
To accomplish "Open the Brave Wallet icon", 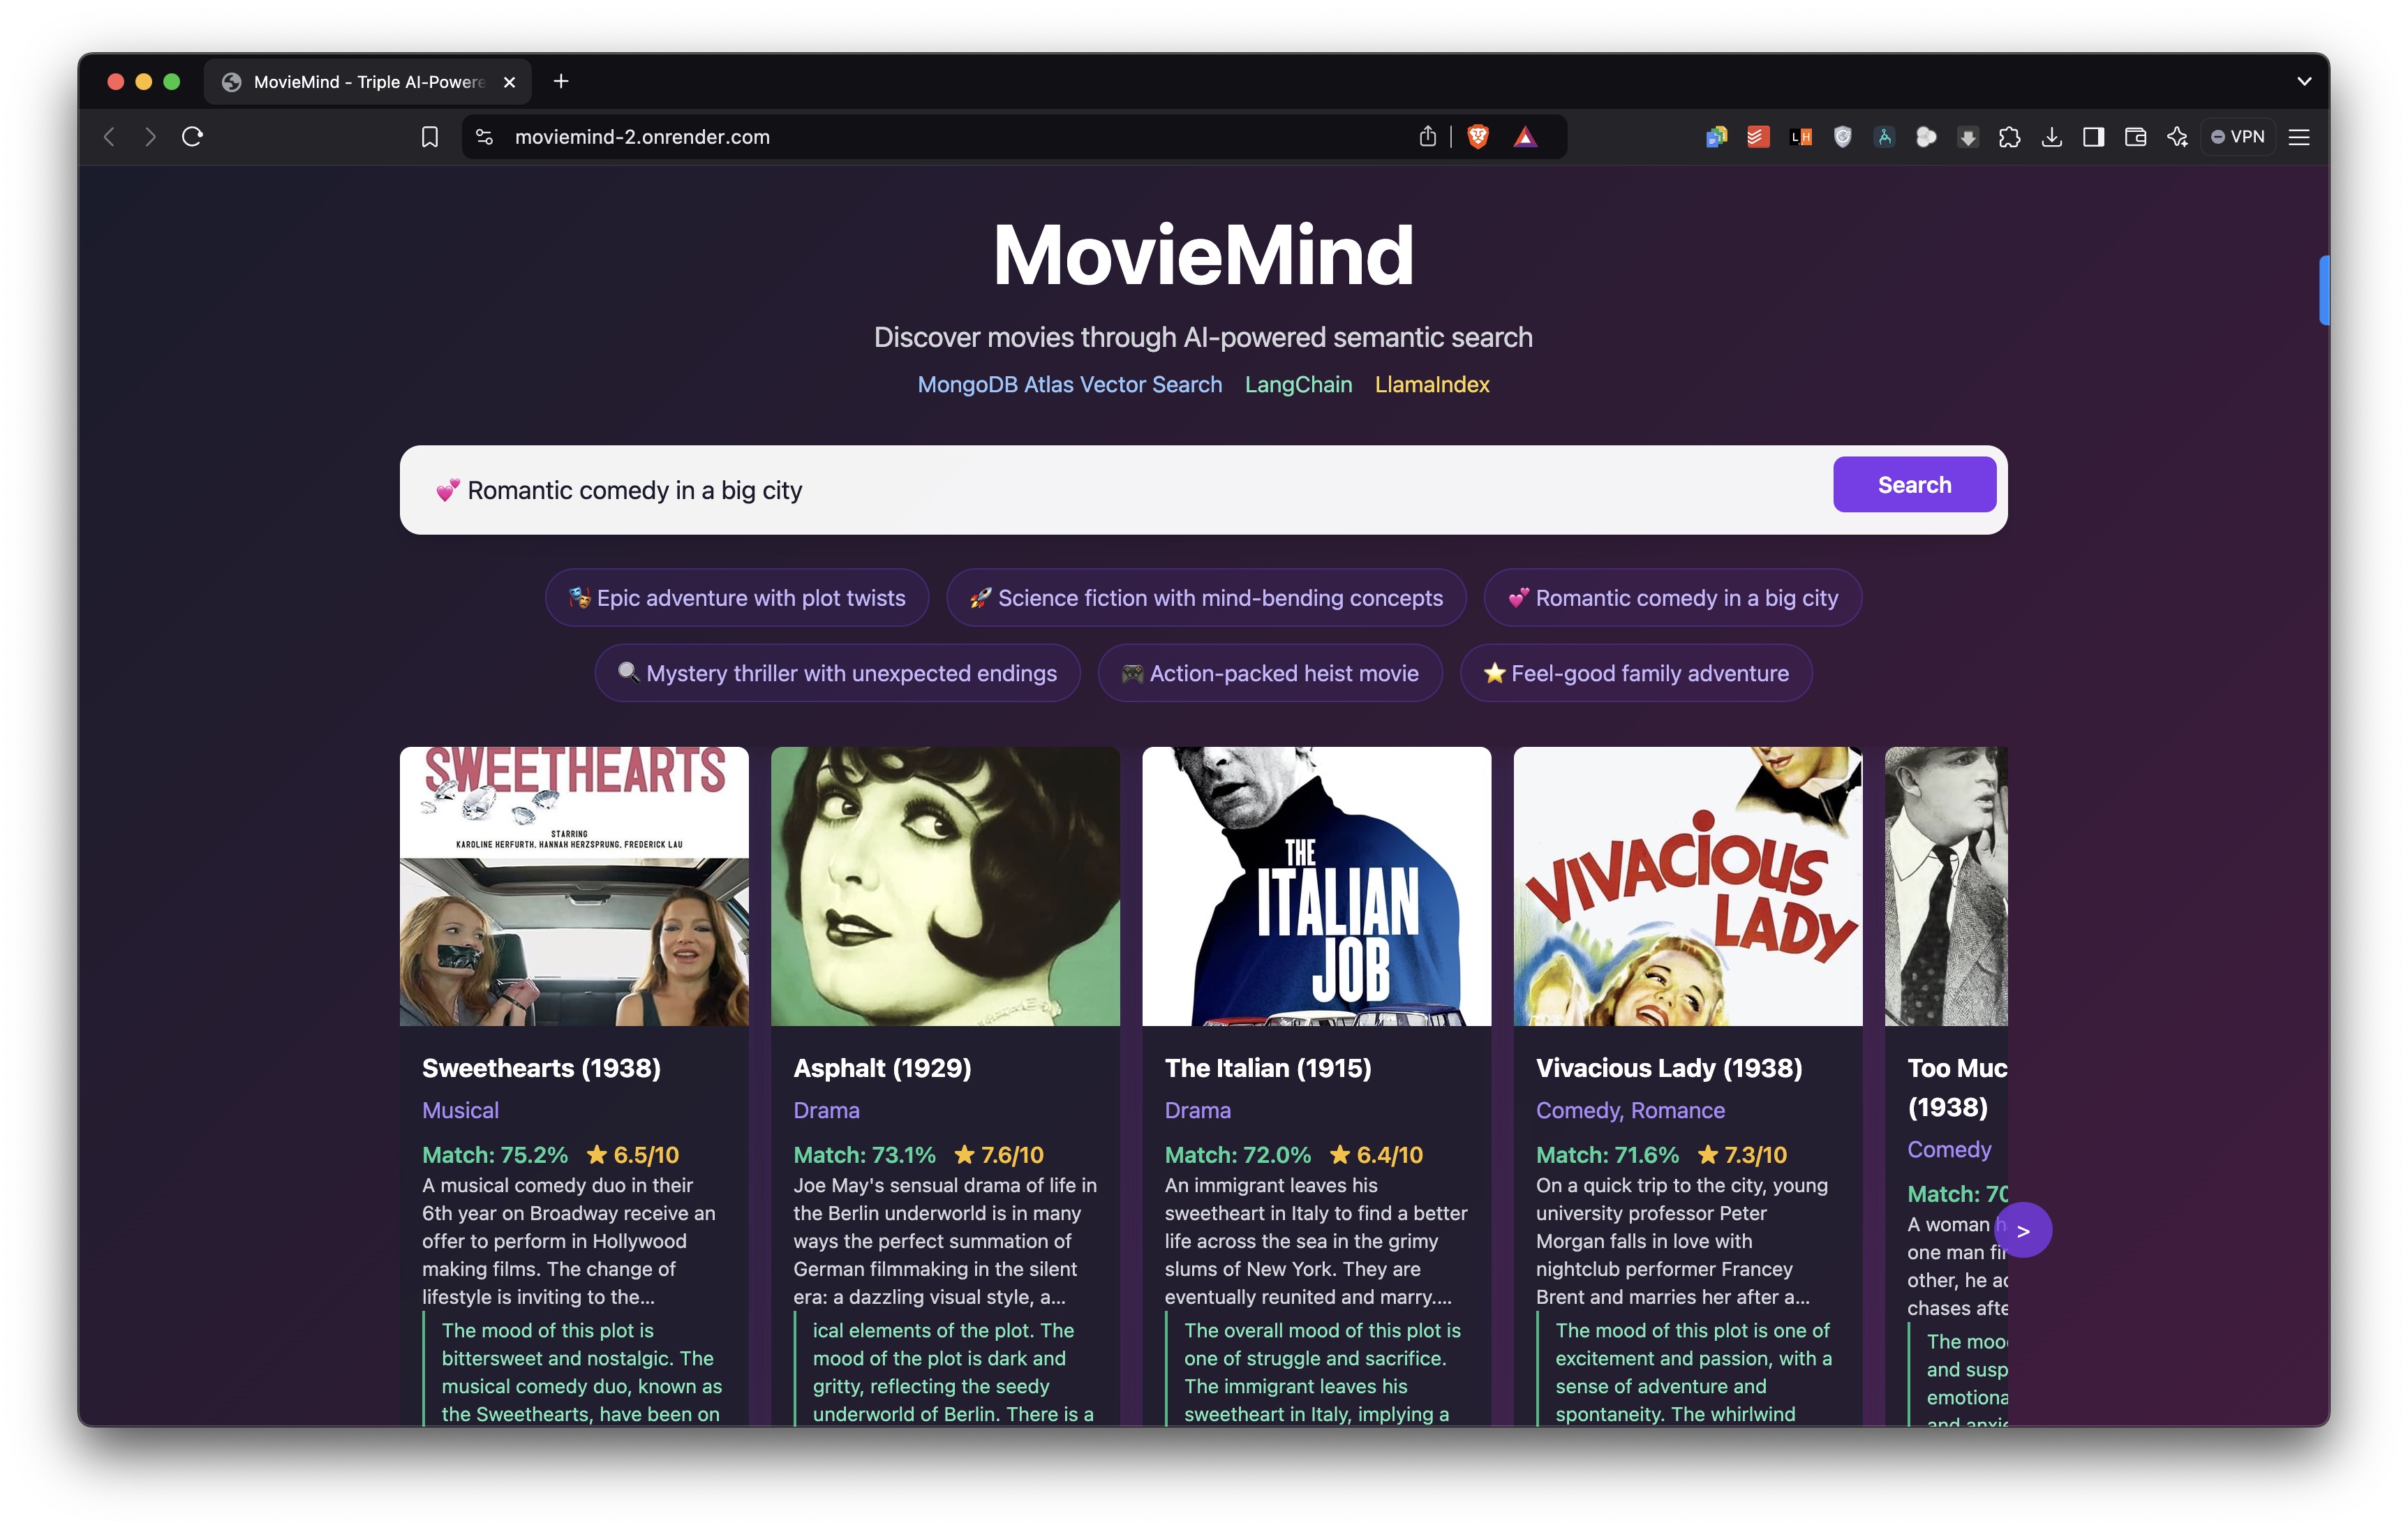I will point(2135,137).
